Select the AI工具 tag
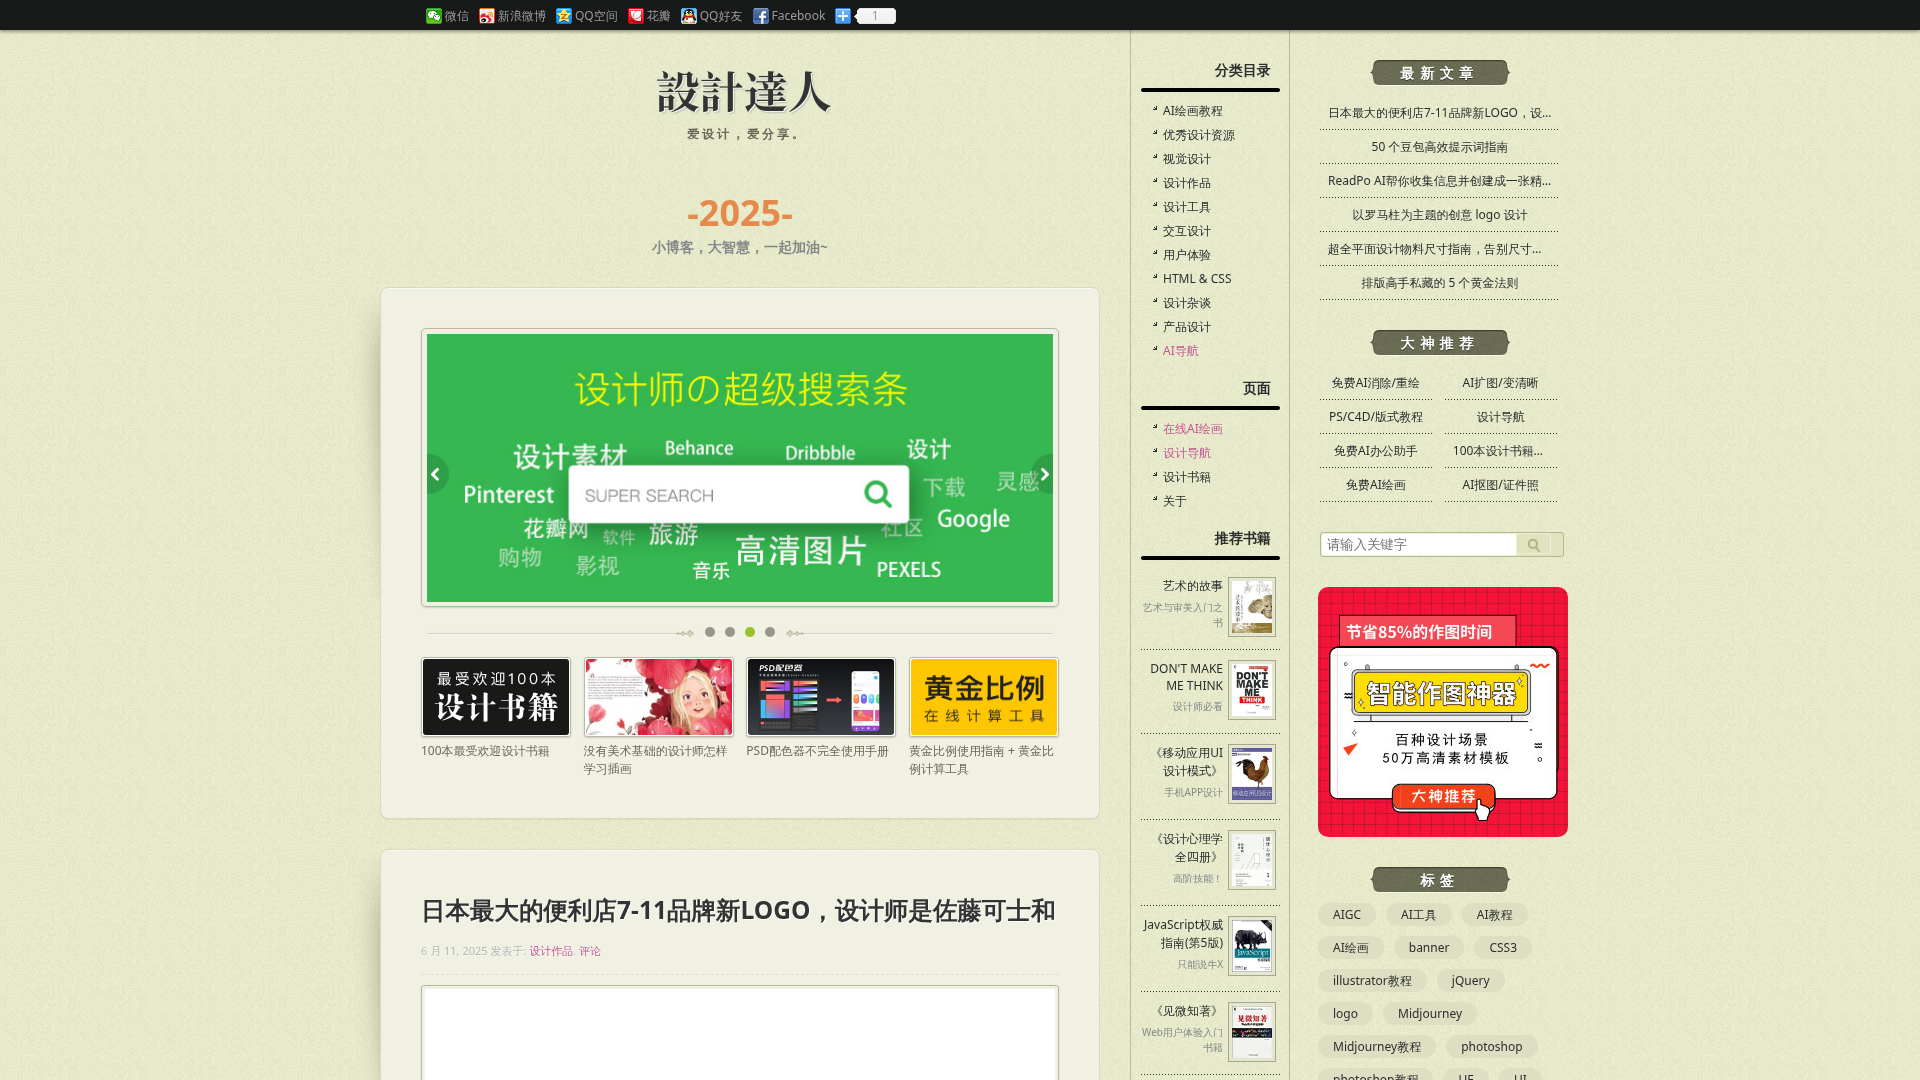Screen dimensions: 1920x1080 1418,915
